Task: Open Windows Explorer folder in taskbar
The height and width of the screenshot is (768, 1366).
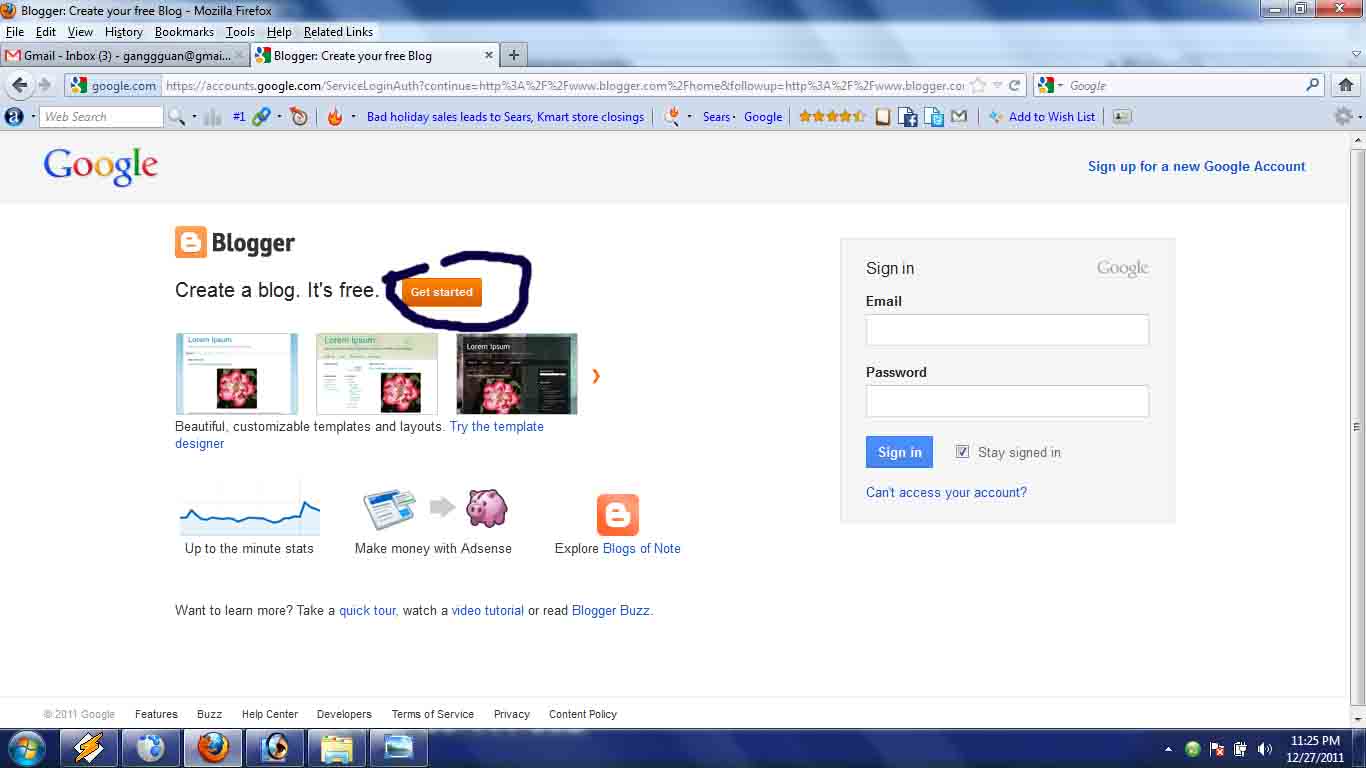Action: pyautogui.click(x=336, y=748)
